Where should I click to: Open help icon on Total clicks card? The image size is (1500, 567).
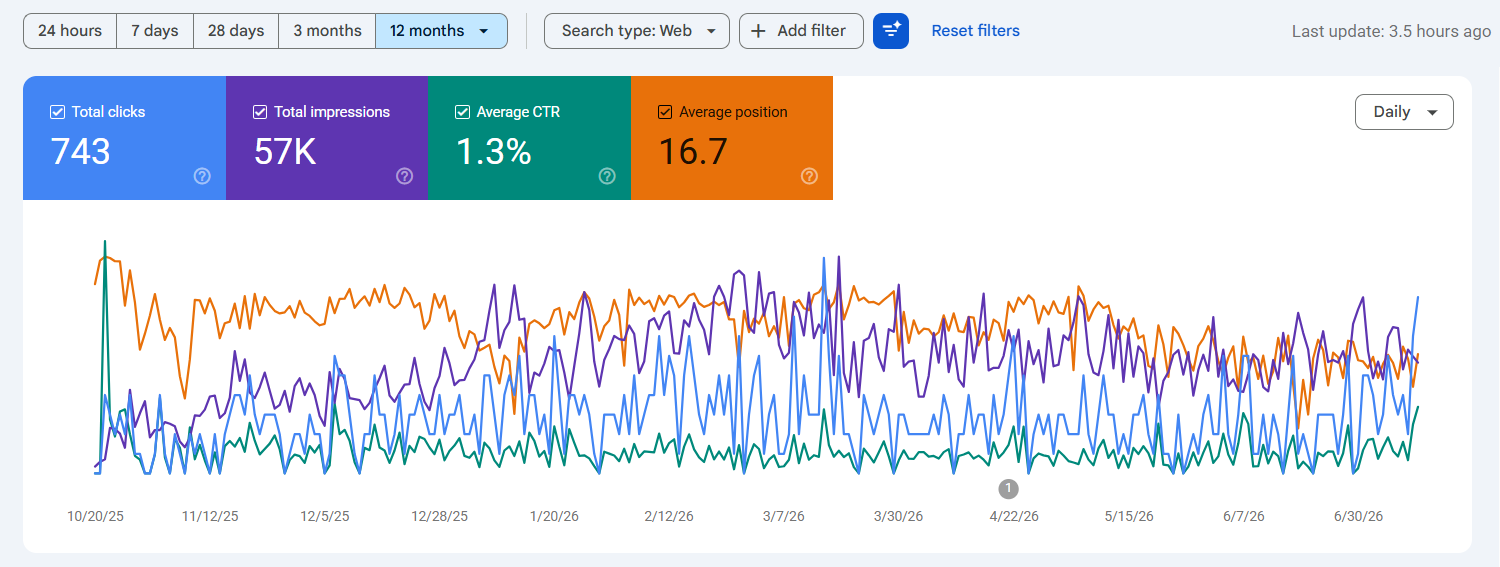tap(202, 176)
